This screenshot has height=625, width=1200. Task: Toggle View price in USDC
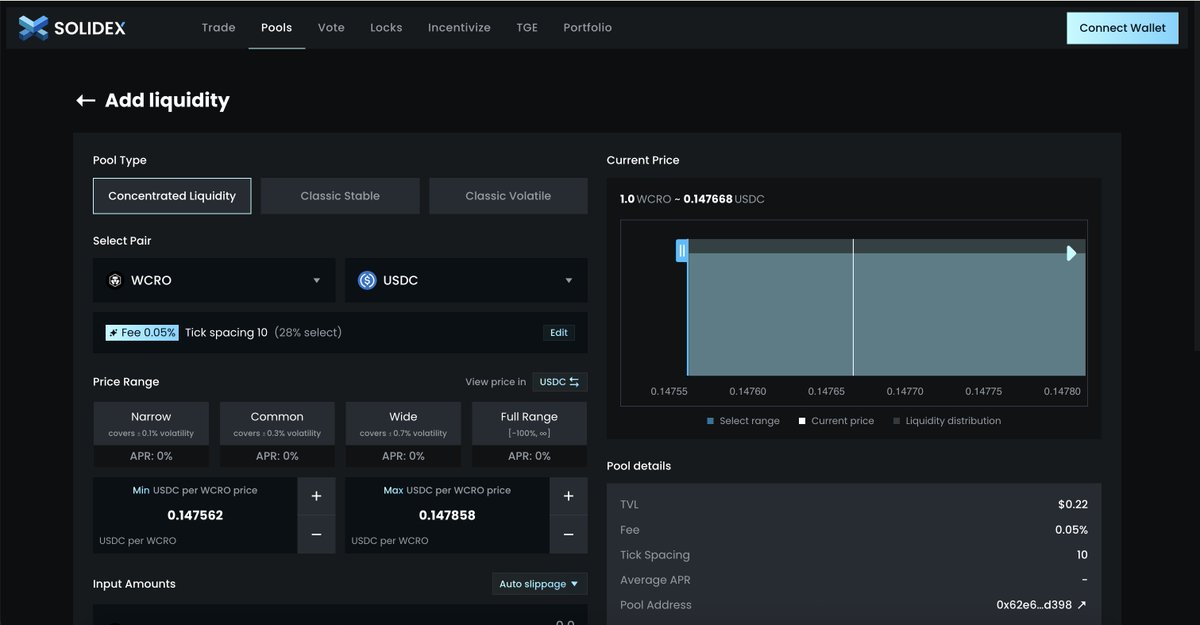559,382
